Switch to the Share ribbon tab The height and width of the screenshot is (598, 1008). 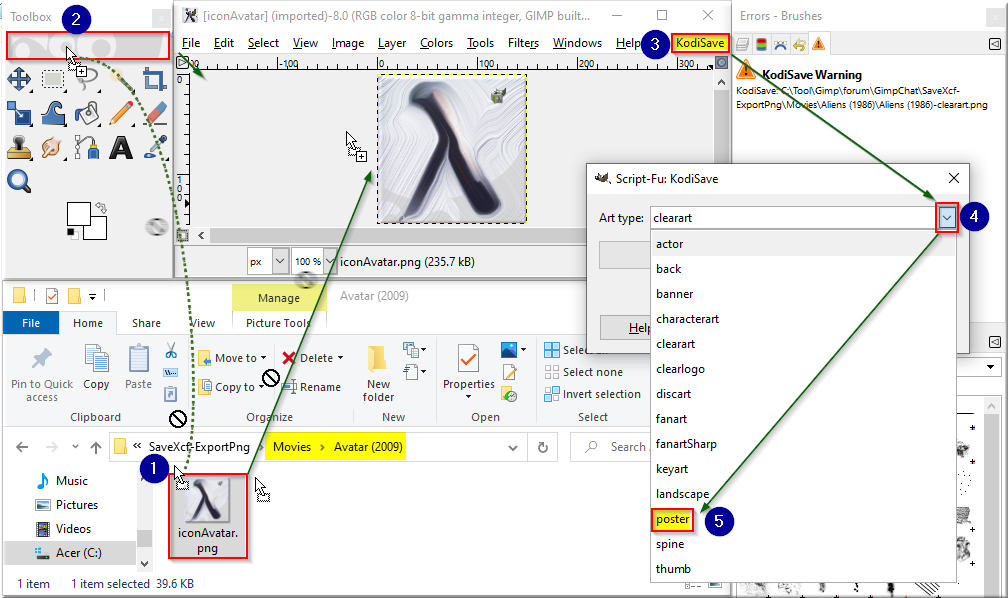coord(146,323)
